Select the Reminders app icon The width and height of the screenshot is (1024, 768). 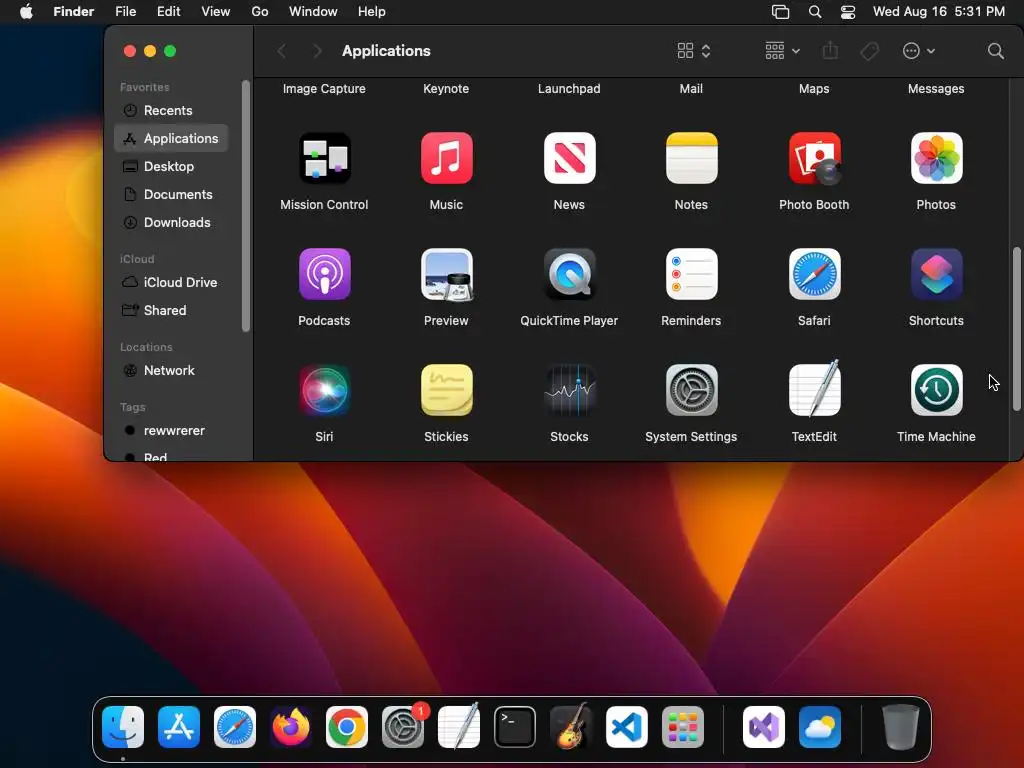click(x=692, y=274)
